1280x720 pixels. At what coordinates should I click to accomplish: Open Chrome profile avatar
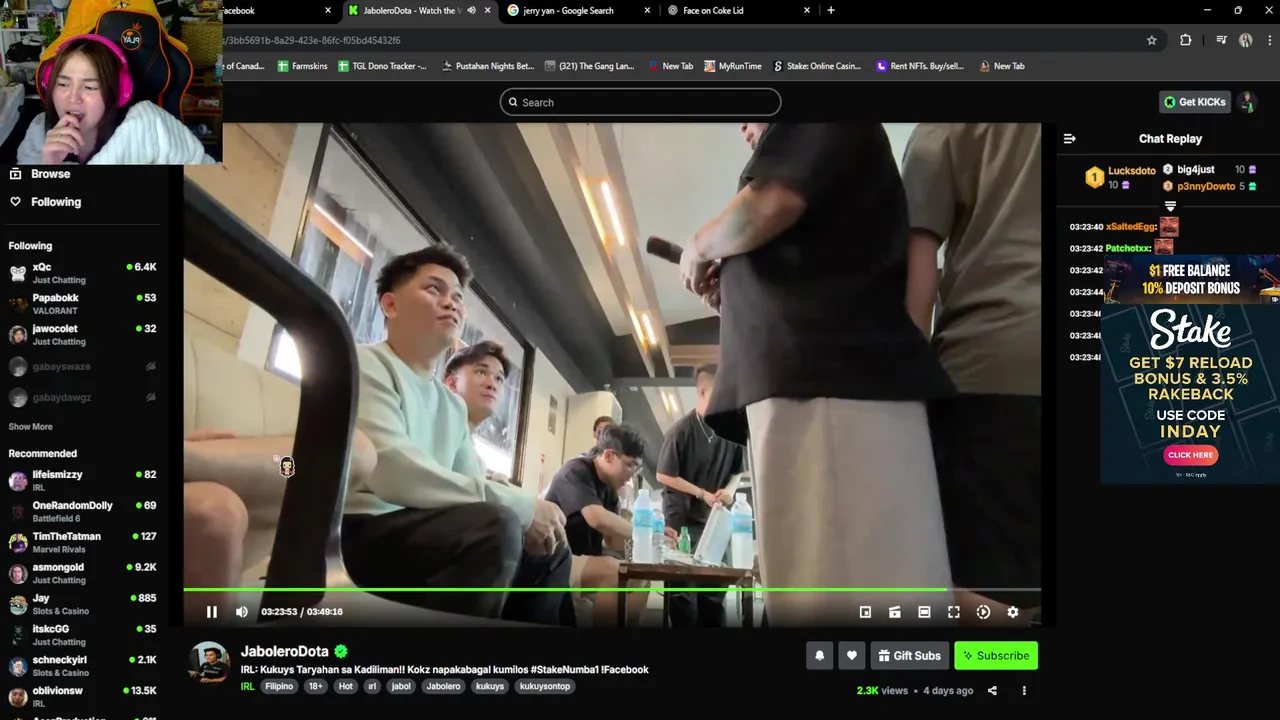[x=1245, y=40]
